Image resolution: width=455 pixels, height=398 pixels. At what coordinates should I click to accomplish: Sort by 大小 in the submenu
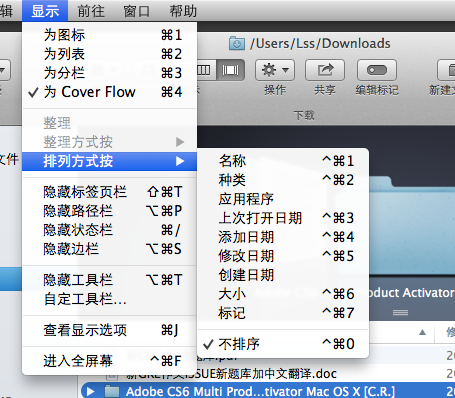point(283,294)
